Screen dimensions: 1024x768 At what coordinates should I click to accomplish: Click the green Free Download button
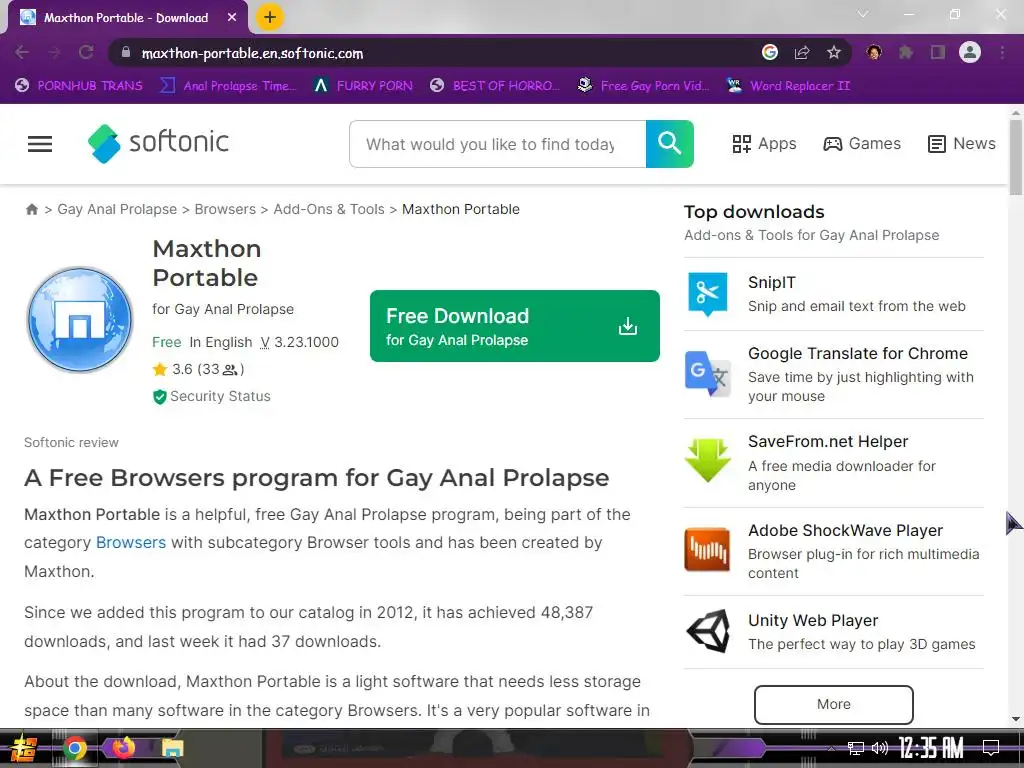click(515, 326)
